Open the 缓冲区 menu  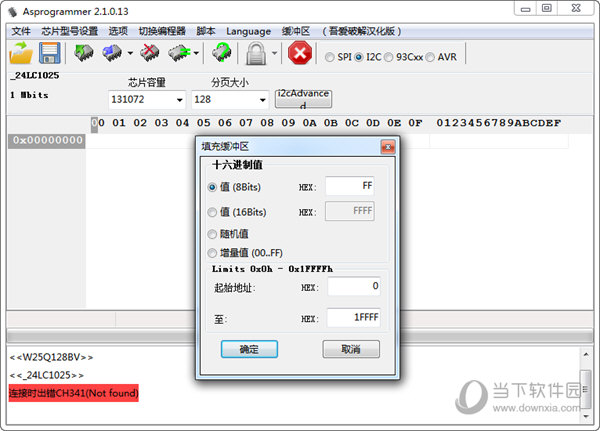(x=296, y=31)
